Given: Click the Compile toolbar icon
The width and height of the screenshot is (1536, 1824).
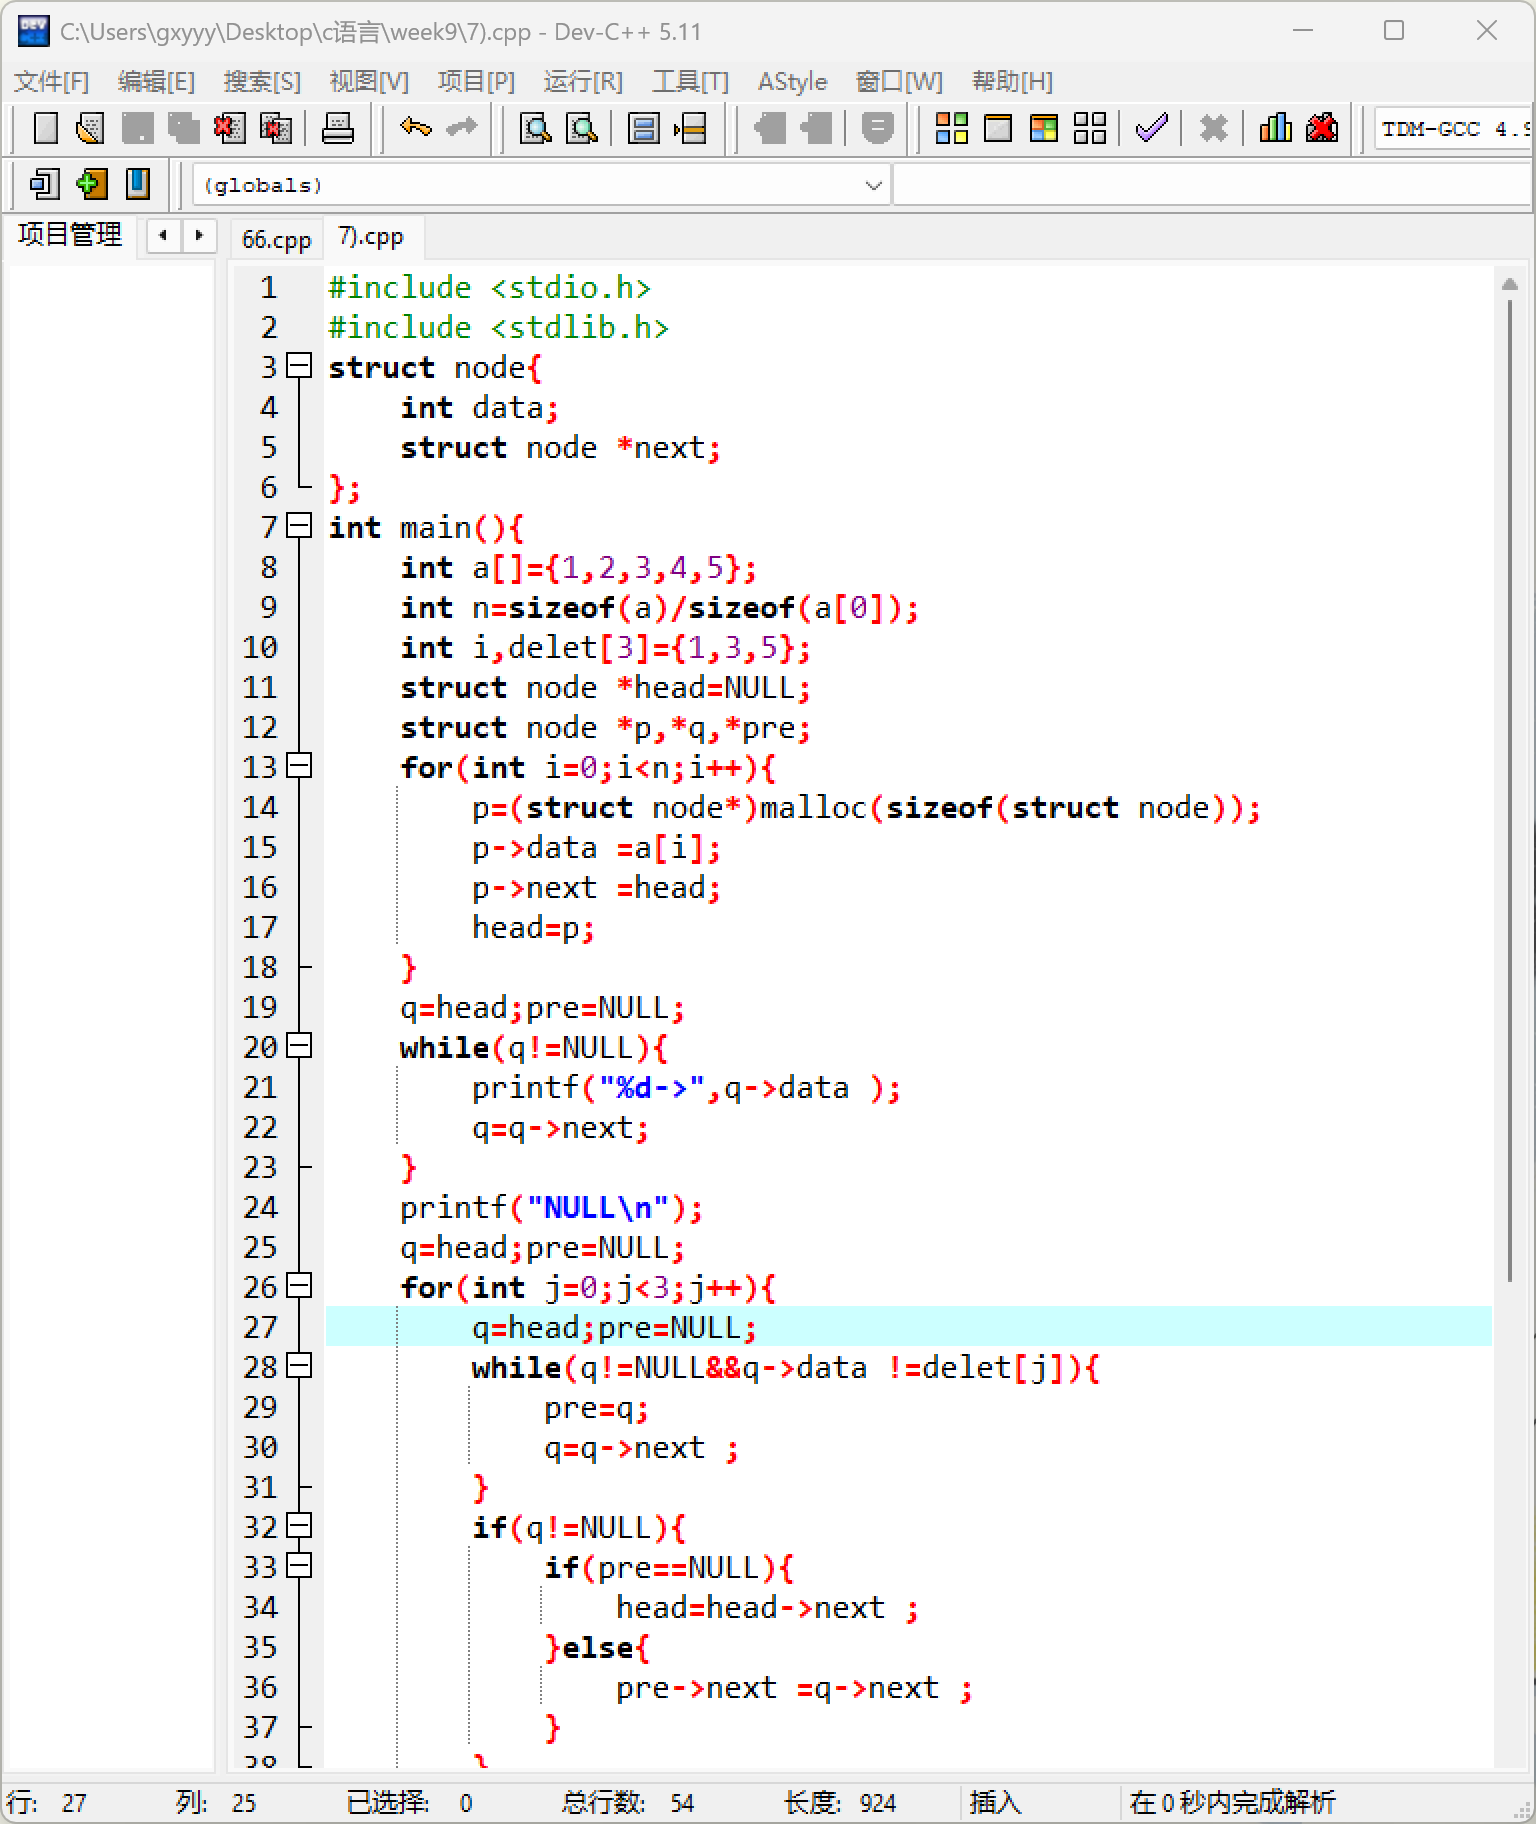Looking at the screenshot, I should point(951,128).
